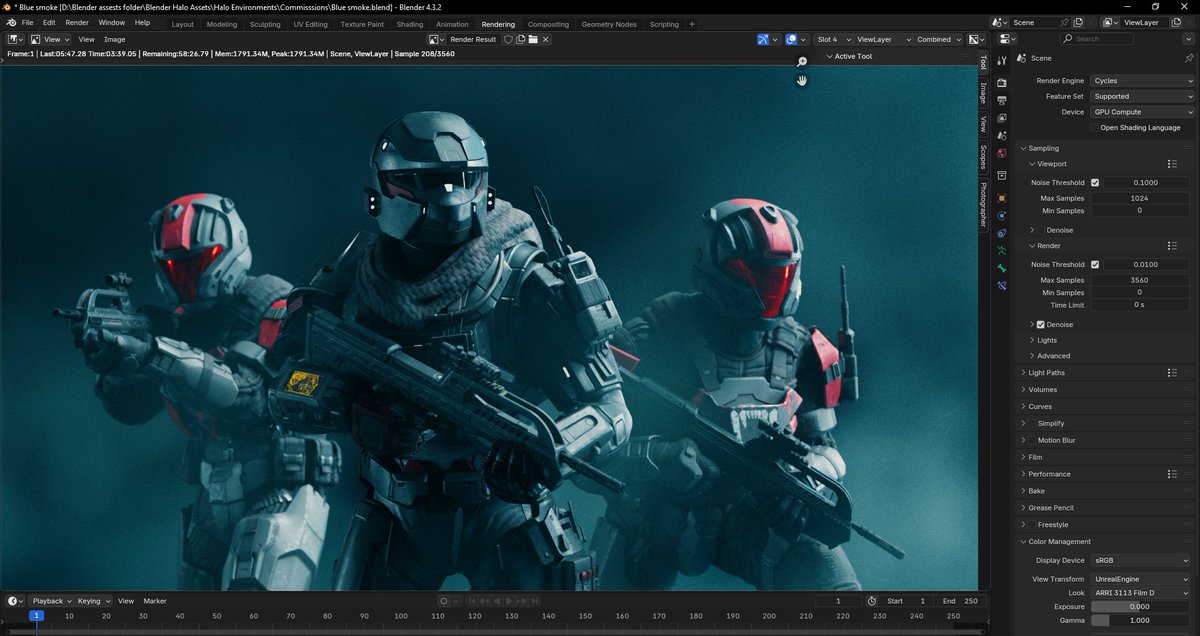Click the zoom magnifier icon in the image viewer

[x=802, y=62]
